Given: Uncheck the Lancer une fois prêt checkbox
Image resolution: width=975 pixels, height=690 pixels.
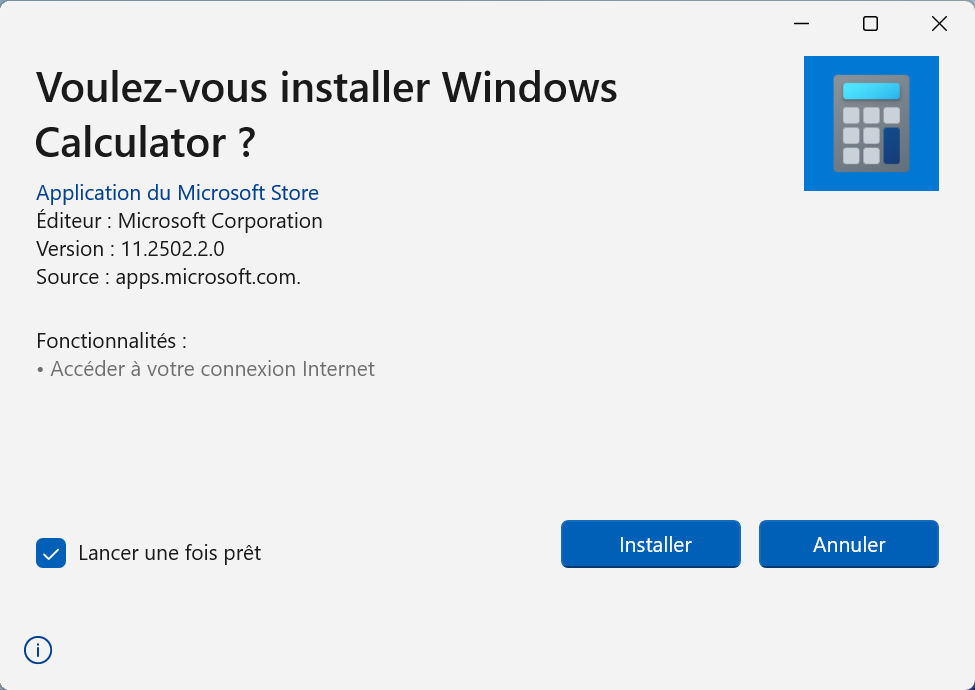Looking at the screenshot, I should point(51,553).
